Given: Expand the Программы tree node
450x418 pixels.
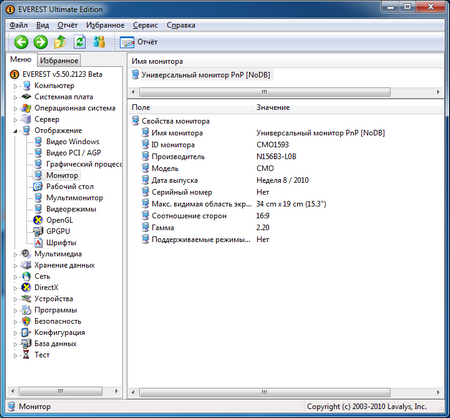Looking at the screenshot, I should pyautogui.click(x=15, y=310).
